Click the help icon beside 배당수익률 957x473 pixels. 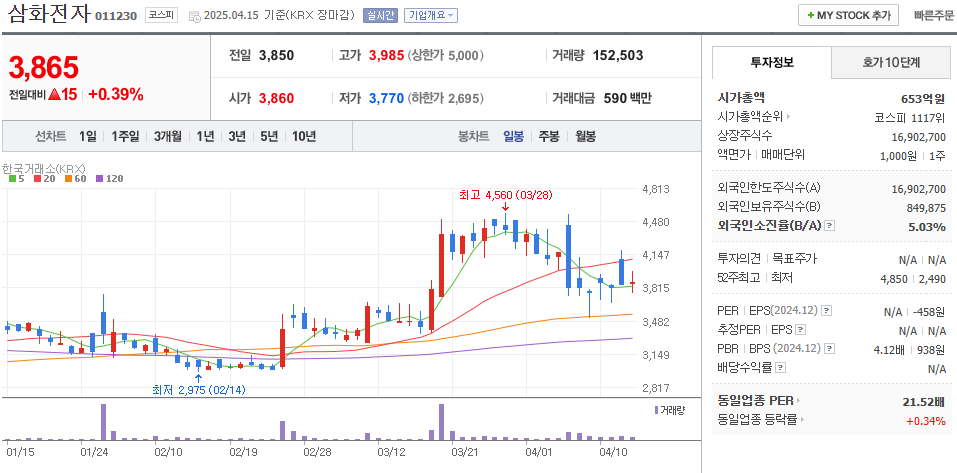(x=781, y=368)
